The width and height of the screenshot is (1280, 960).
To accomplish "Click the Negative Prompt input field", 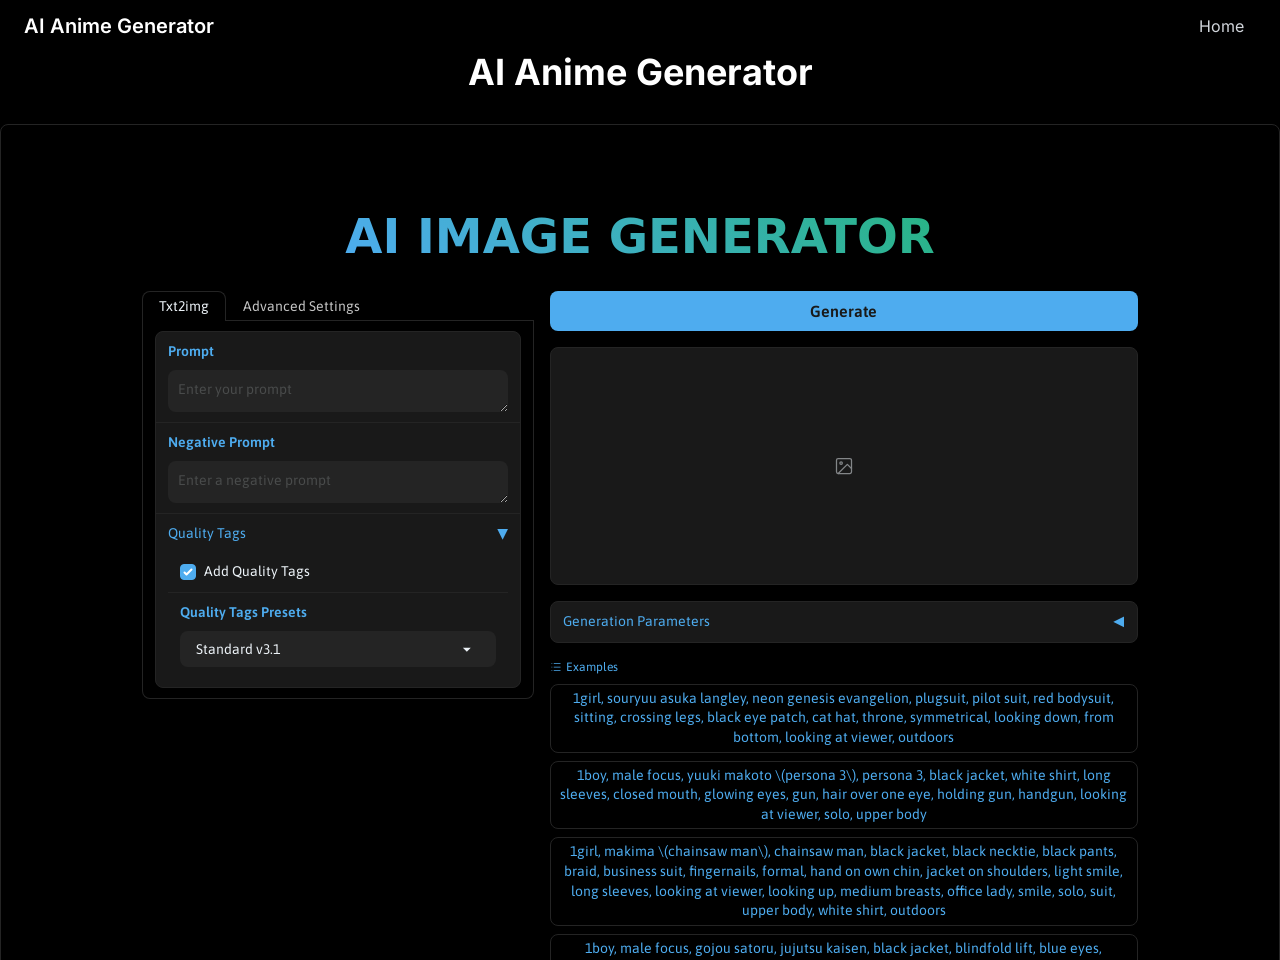I will tap(337, 481).
